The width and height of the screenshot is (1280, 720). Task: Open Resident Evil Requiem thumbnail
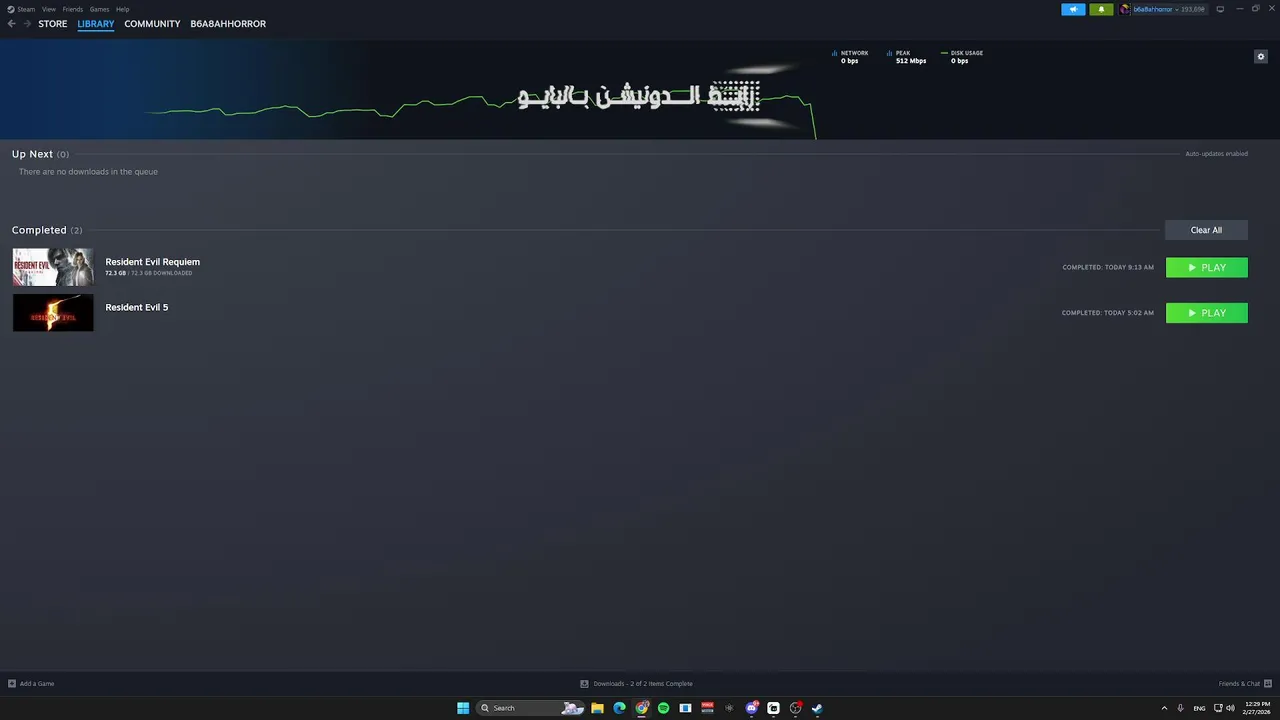click(53, 267)
